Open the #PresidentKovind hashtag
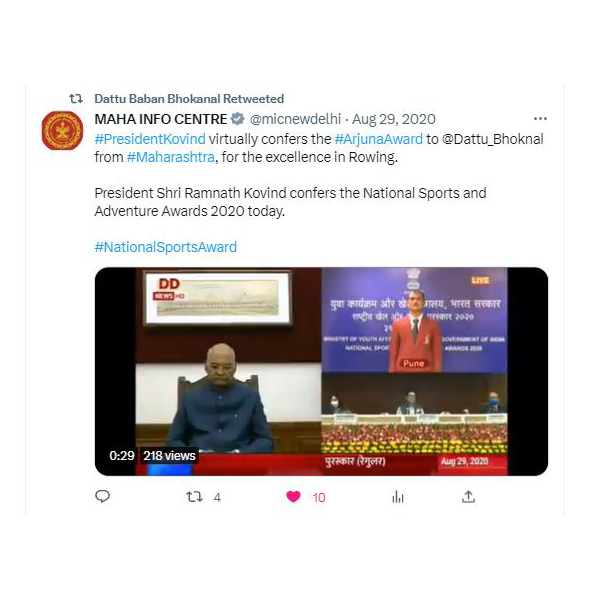Screen dimensions: 600x600 [x=150, y=139]
